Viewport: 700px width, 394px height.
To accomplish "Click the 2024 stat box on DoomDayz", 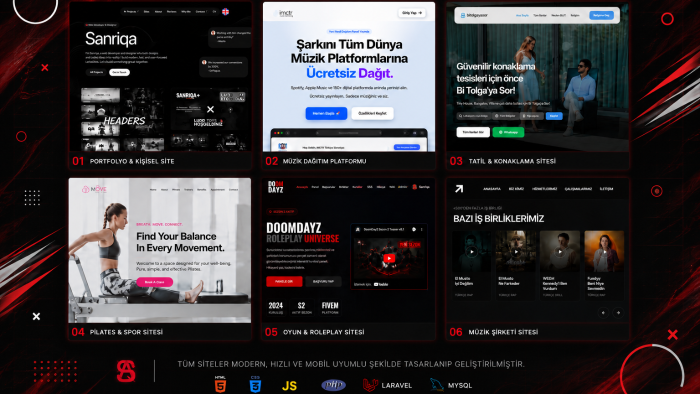I will 275,307.
